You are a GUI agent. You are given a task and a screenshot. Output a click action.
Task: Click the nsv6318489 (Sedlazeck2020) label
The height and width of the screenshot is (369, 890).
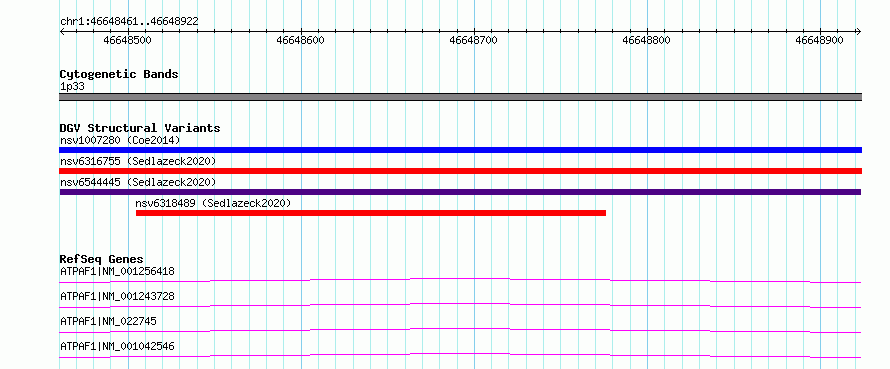click(213, 203)
